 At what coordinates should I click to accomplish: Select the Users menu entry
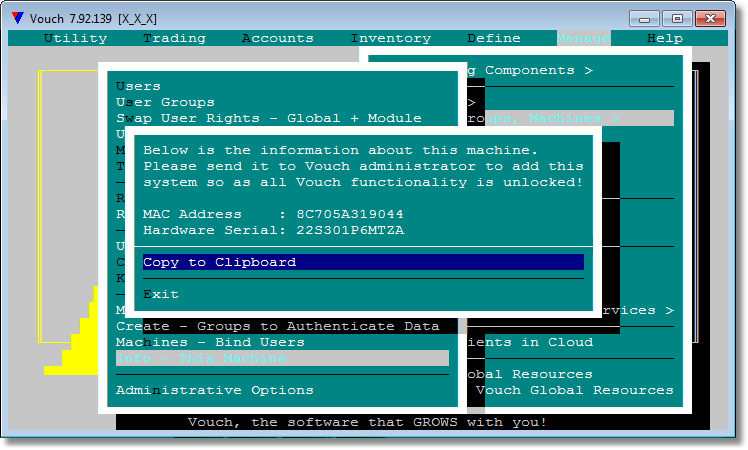point(138,86)
